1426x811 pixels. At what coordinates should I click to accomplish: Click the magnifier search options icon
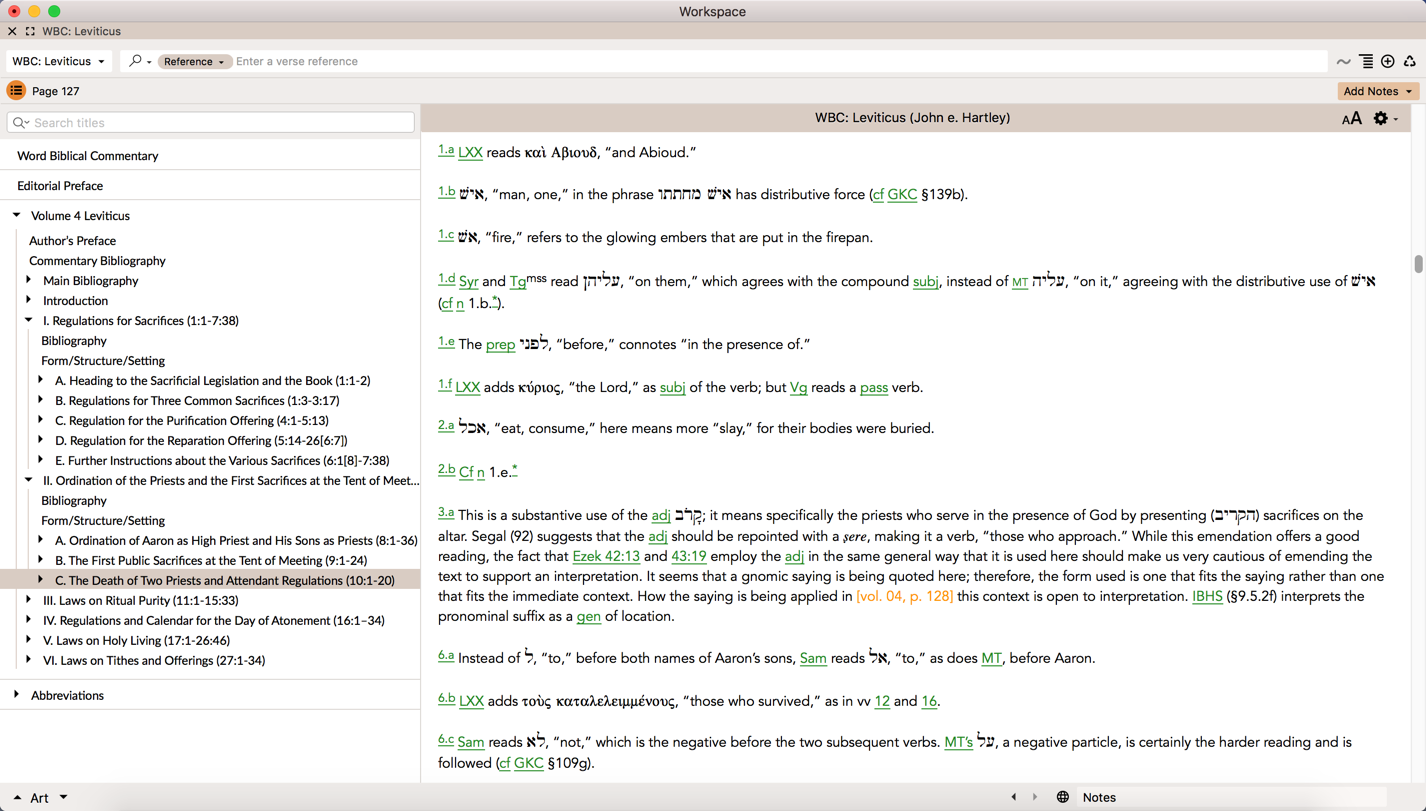[x=138, y=62]
